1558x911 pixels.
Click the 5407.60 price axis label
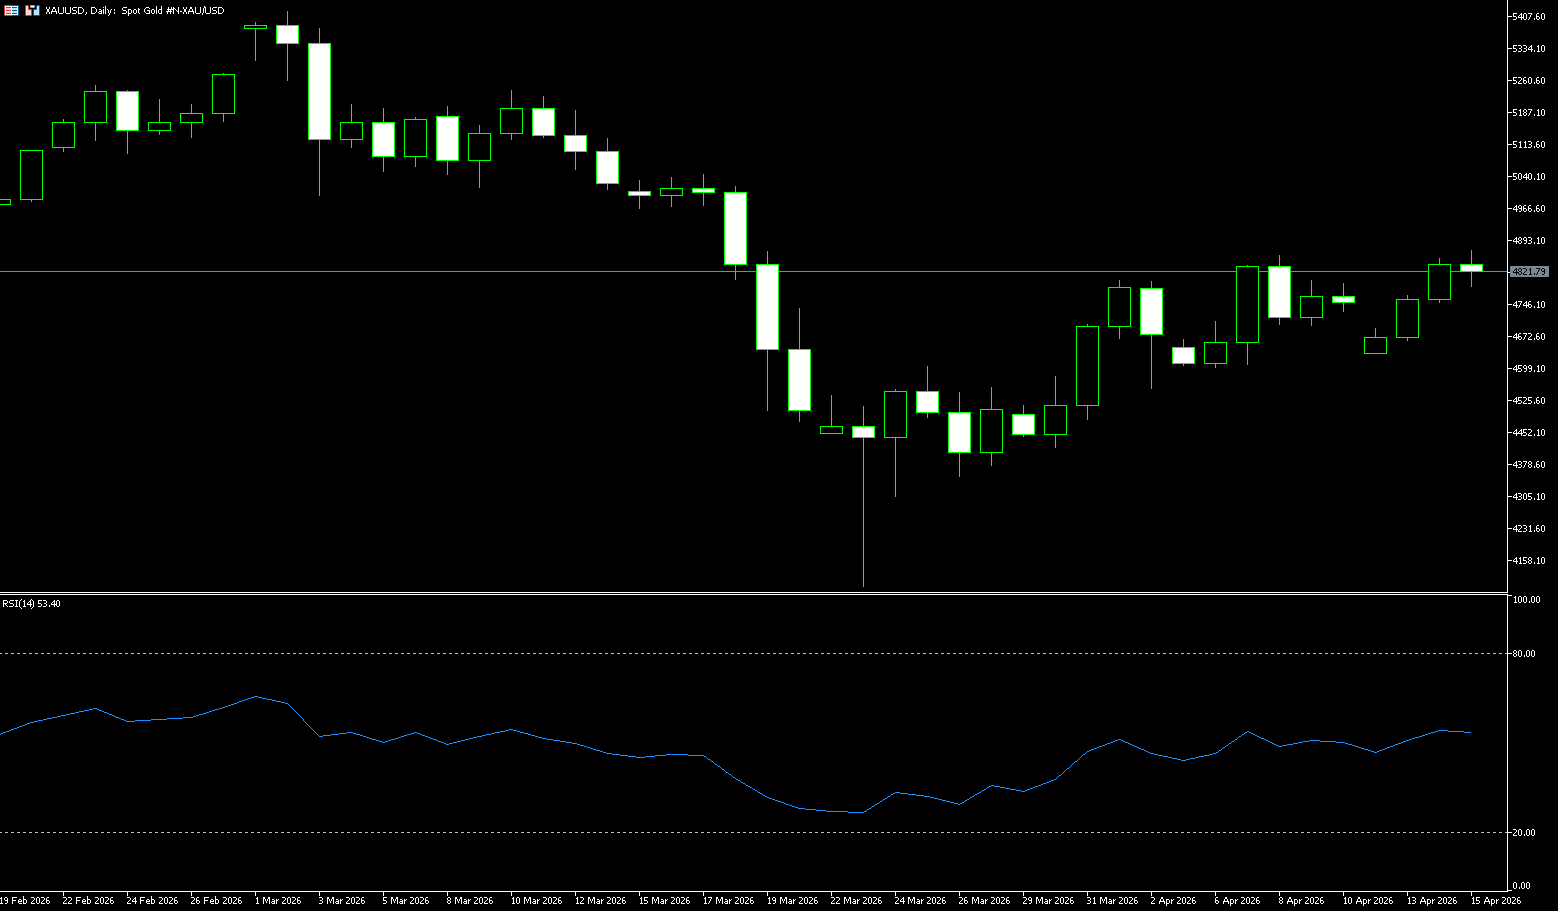tap(1529, 17)
